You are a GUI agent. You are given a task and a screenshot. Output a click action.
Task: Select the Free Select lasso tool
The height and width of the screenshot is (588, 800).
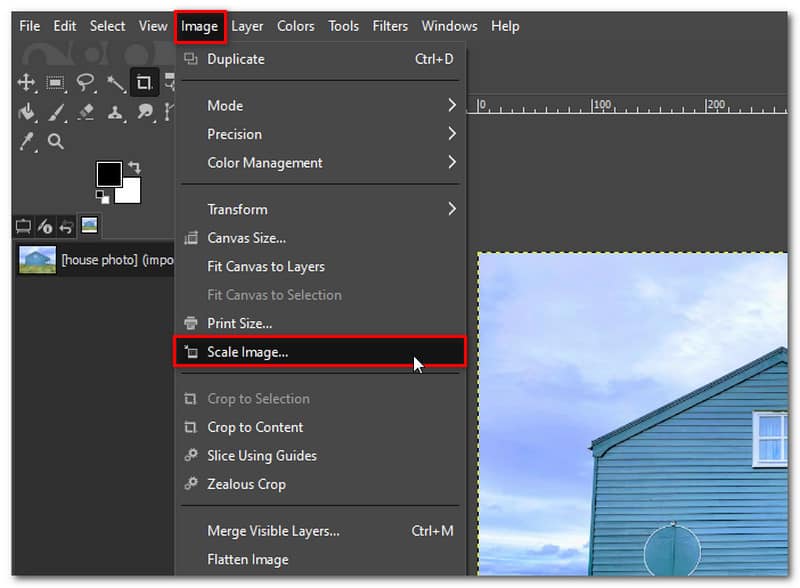tap(85, 82)
